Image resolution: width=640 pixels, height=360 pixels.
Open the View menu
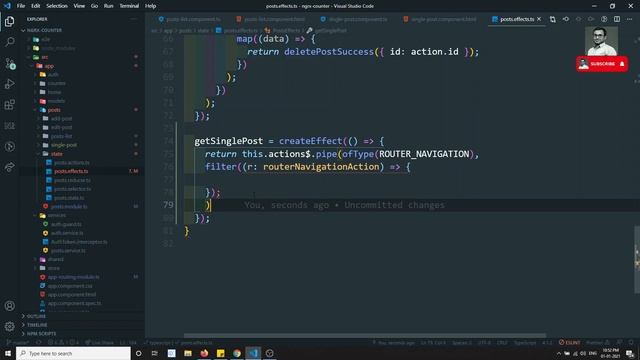(79, 6)
